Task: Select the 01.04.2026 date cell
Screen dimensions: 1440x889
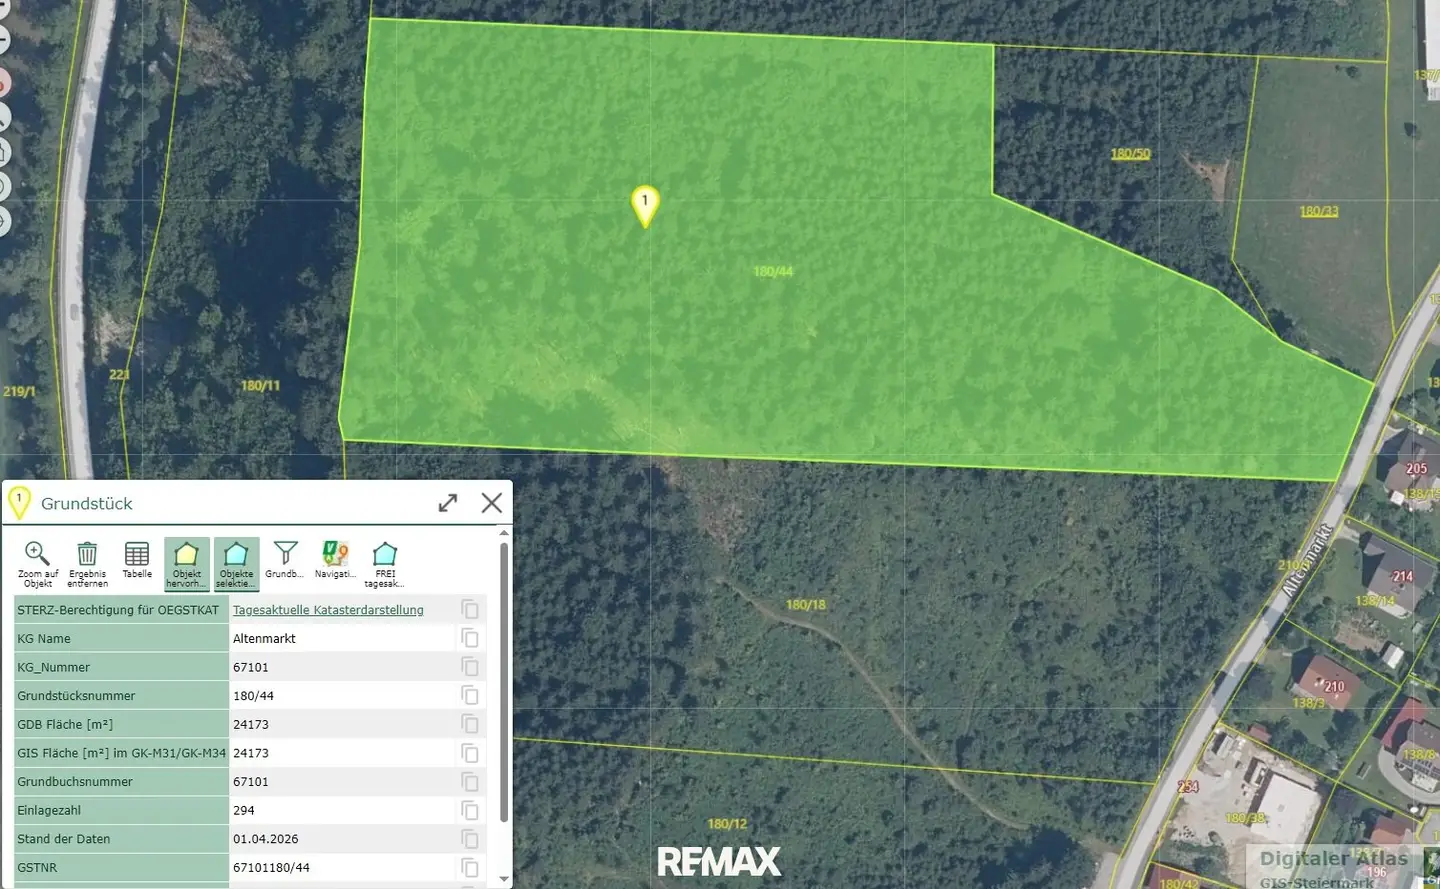Action: pos(343,839)
